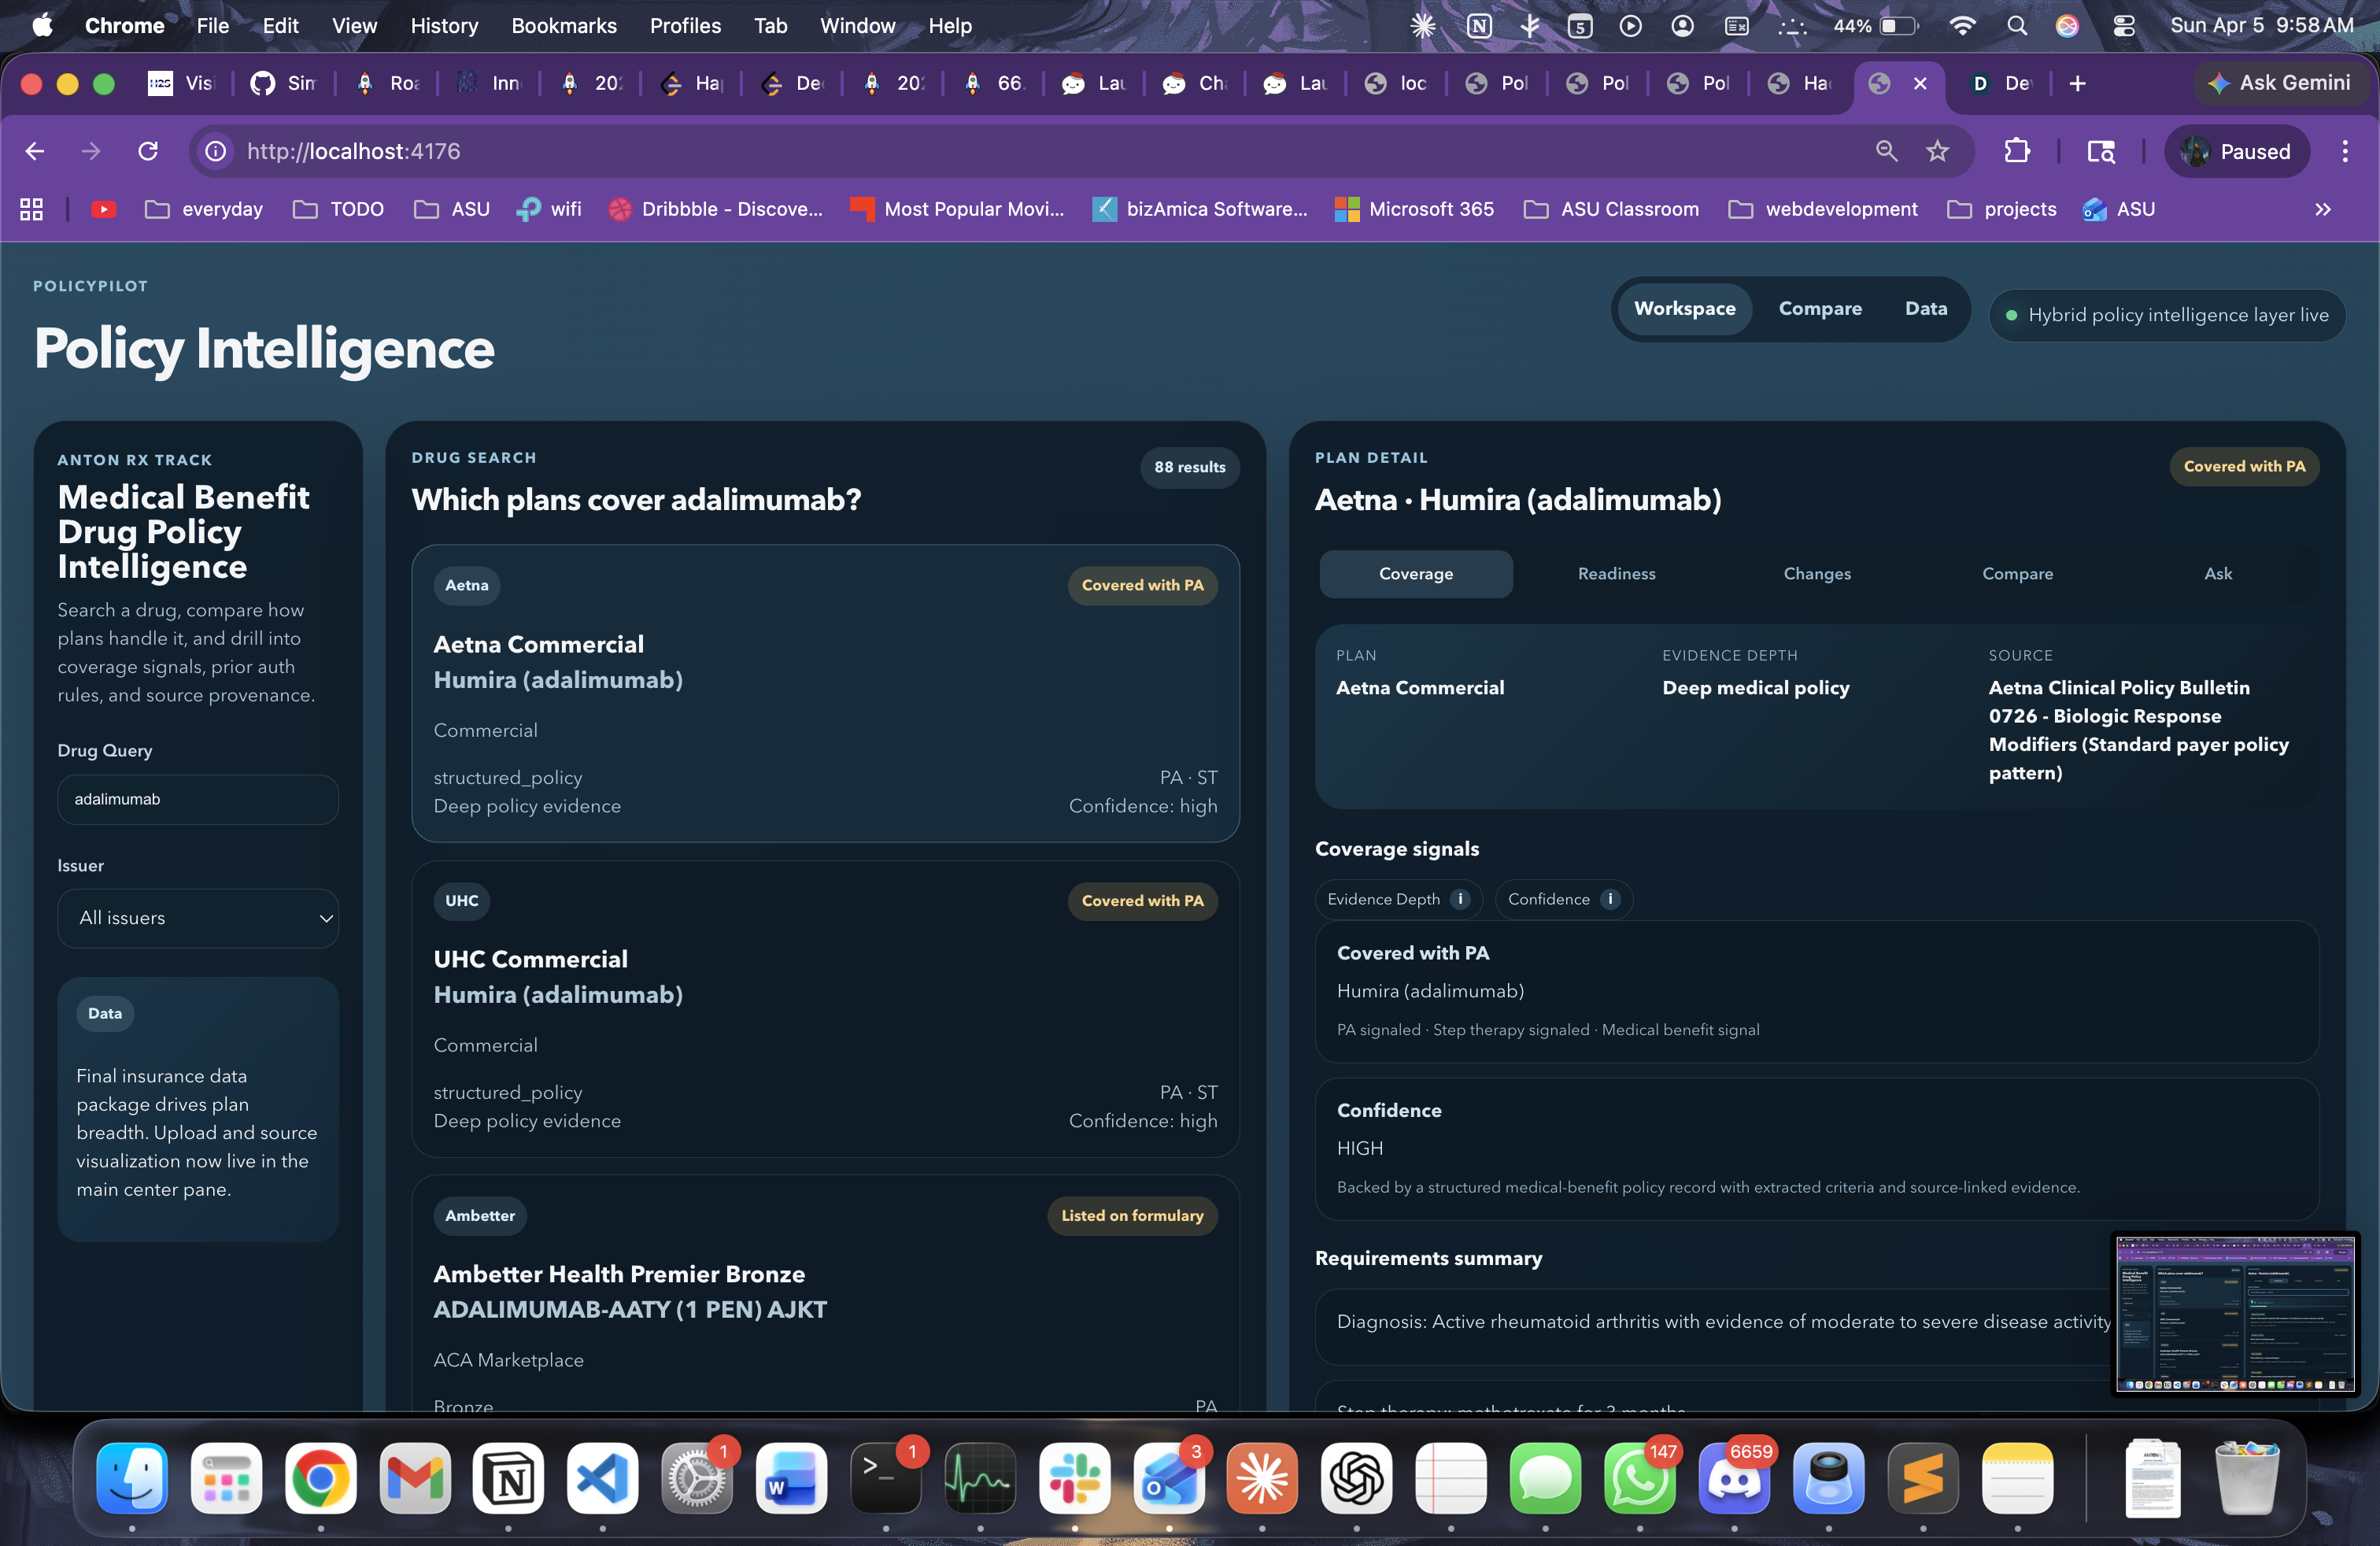Image resolution: width=2380 pixels, height=1546 pixels.
Task: Click the YouTube bookmark icon
Action: coord(103,209)
